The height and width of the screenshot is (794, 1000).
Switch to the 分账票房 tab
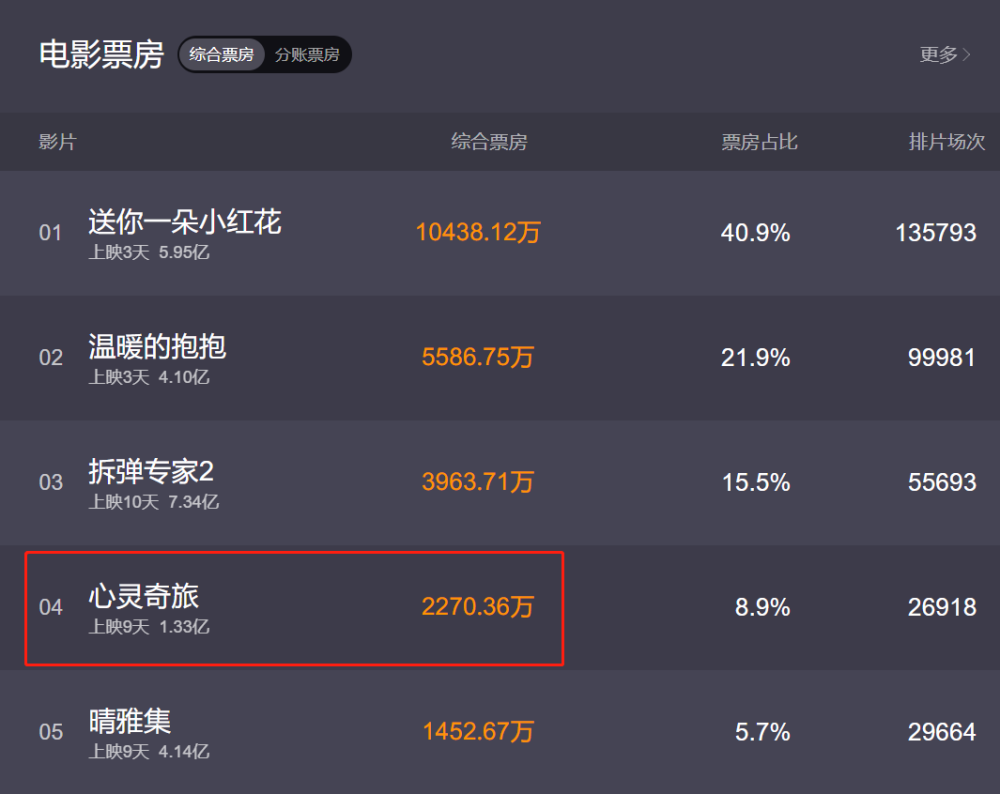tap(307, 55)
